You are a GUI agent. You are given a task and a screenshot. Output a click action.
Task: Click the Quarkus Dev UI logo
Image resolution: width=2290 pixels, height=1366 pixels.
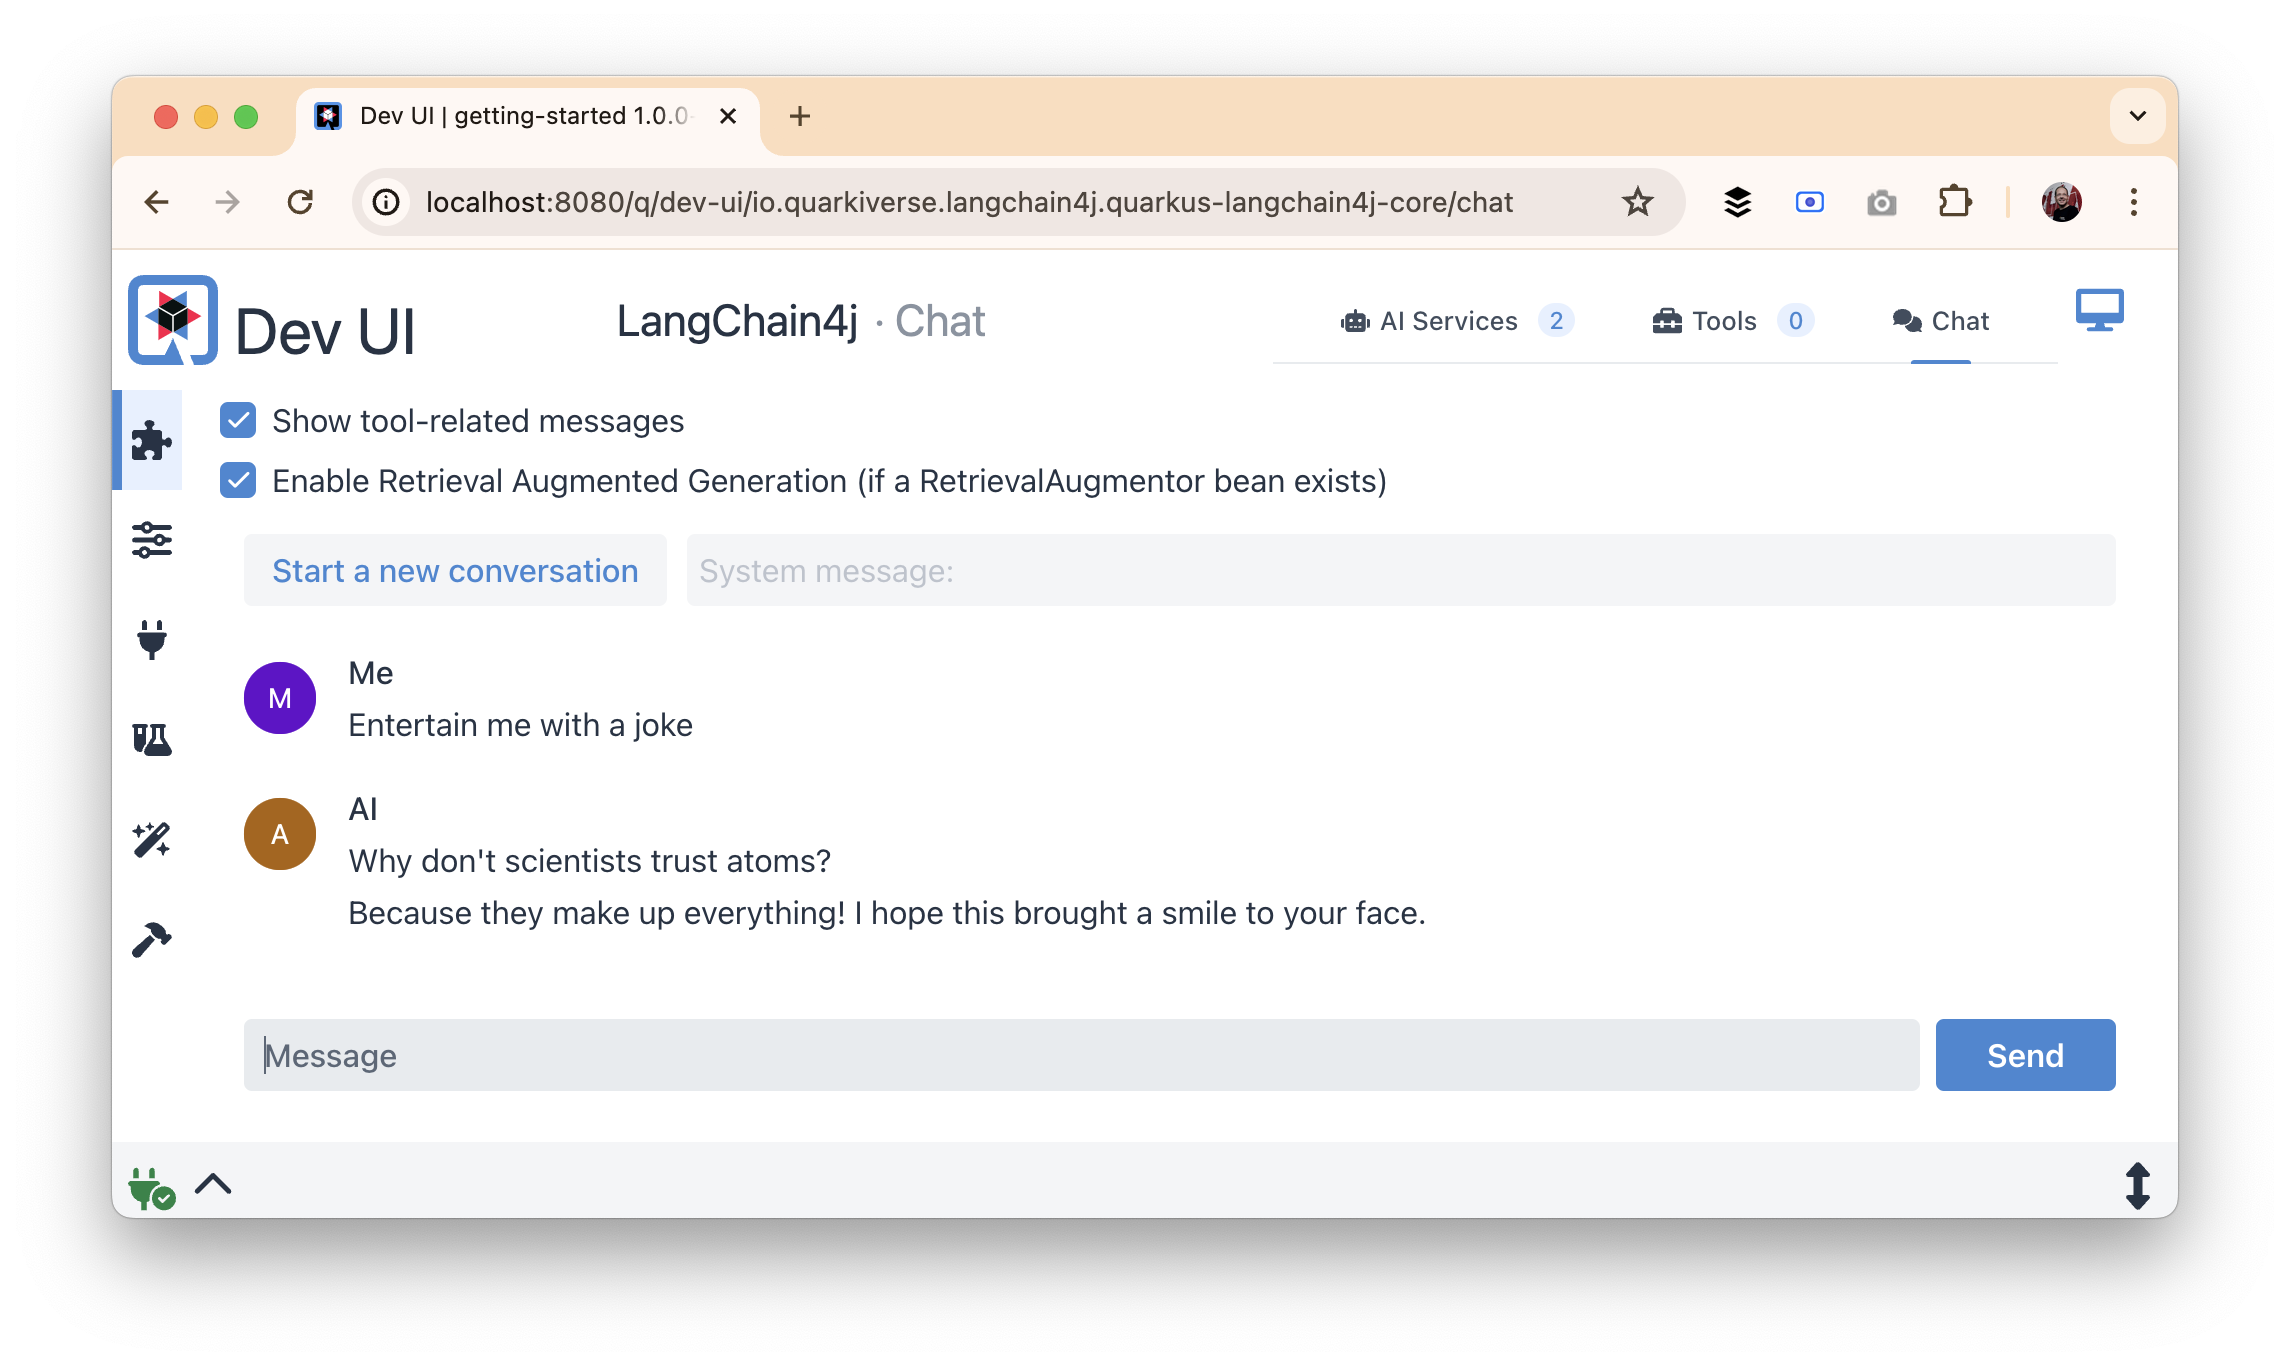tap(173, 320)
